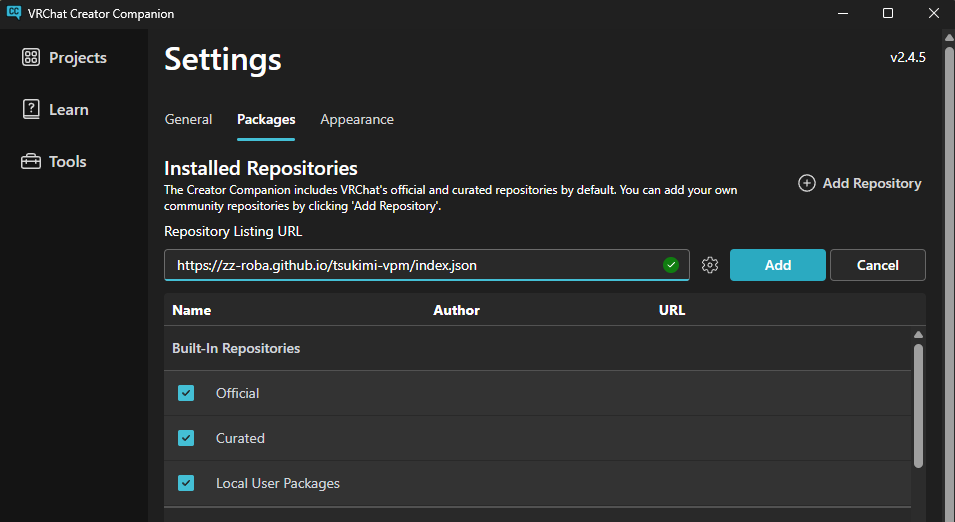Click Add Repository plus button
This screenshot has width=955, height=522.
tap(859, 183)
